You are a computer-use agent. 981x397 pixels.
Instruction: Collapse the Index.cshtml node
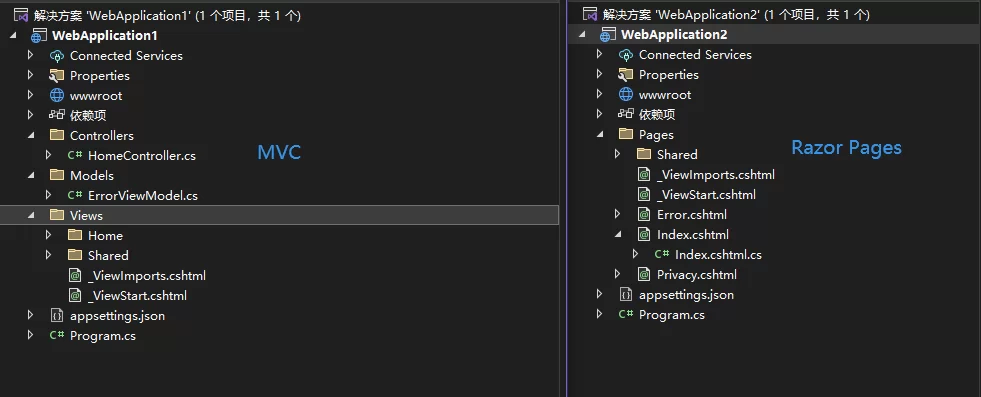618,235
